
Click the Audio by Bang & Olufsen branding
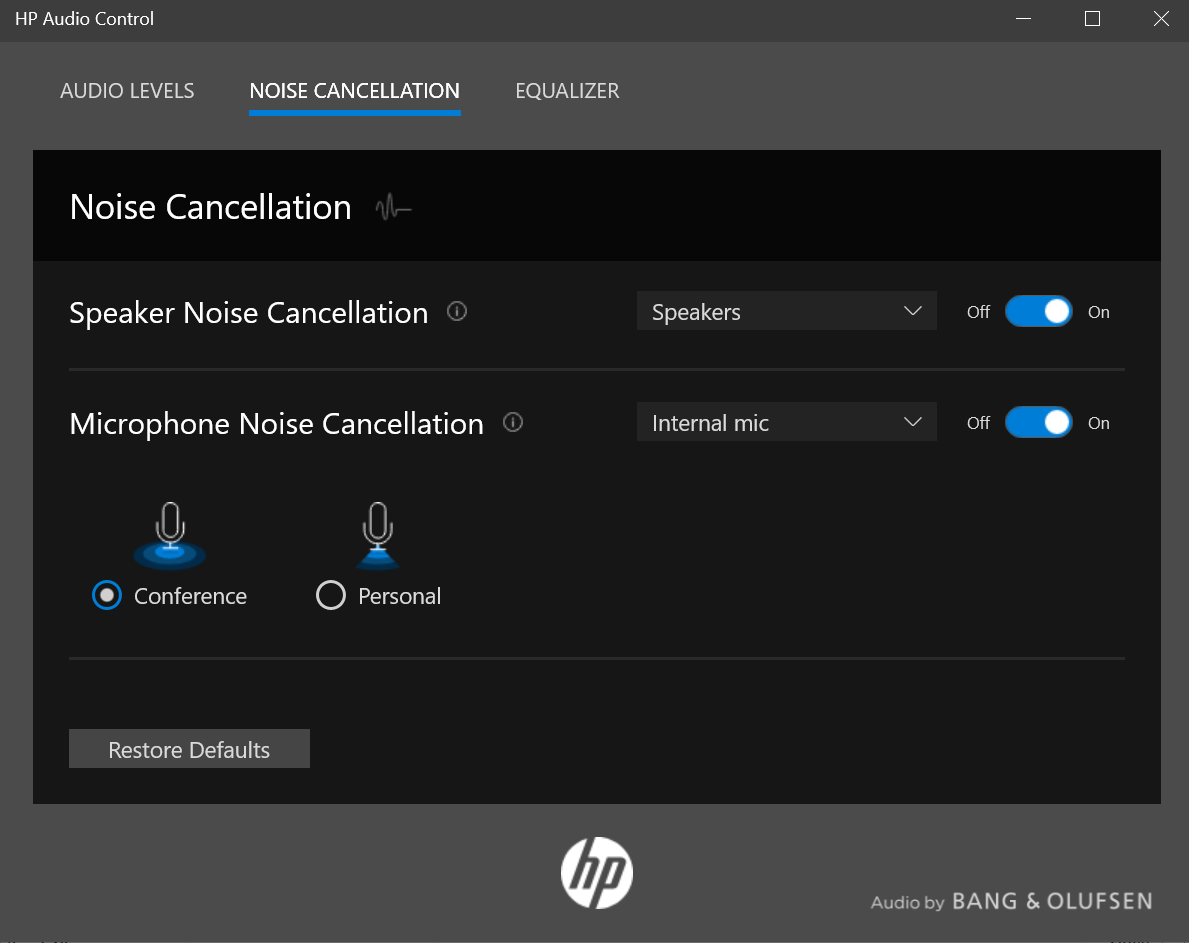pos(1011,901)
